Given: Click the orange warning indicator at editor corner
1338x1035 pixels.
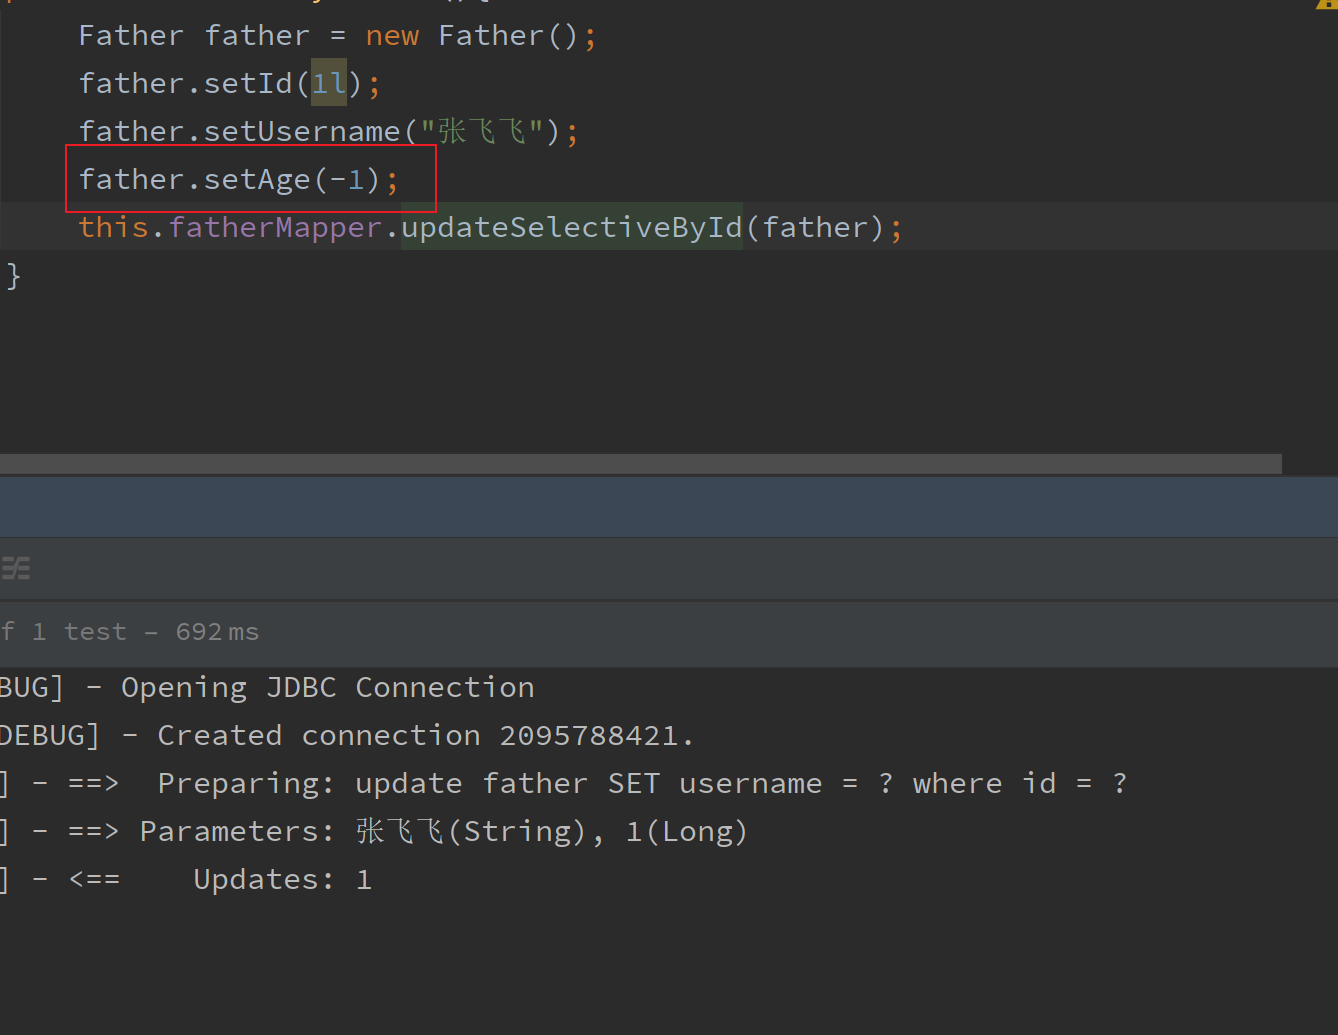Looking at the screenshot, I should [x=1327, y=4].
